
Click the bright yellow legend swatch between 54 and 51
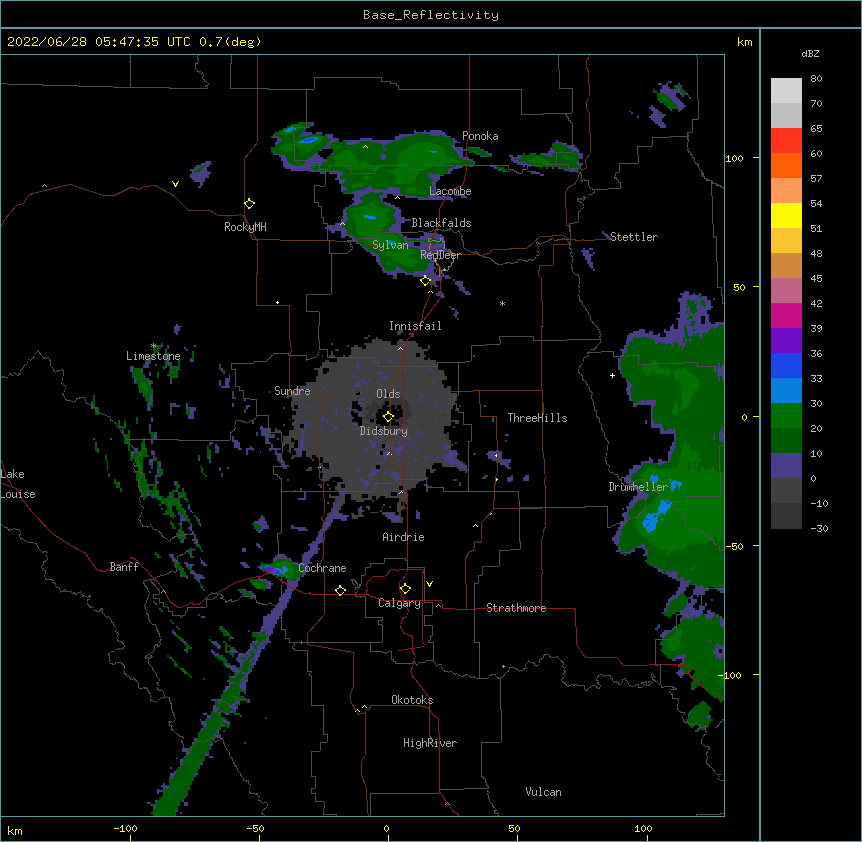pos(786,216)
